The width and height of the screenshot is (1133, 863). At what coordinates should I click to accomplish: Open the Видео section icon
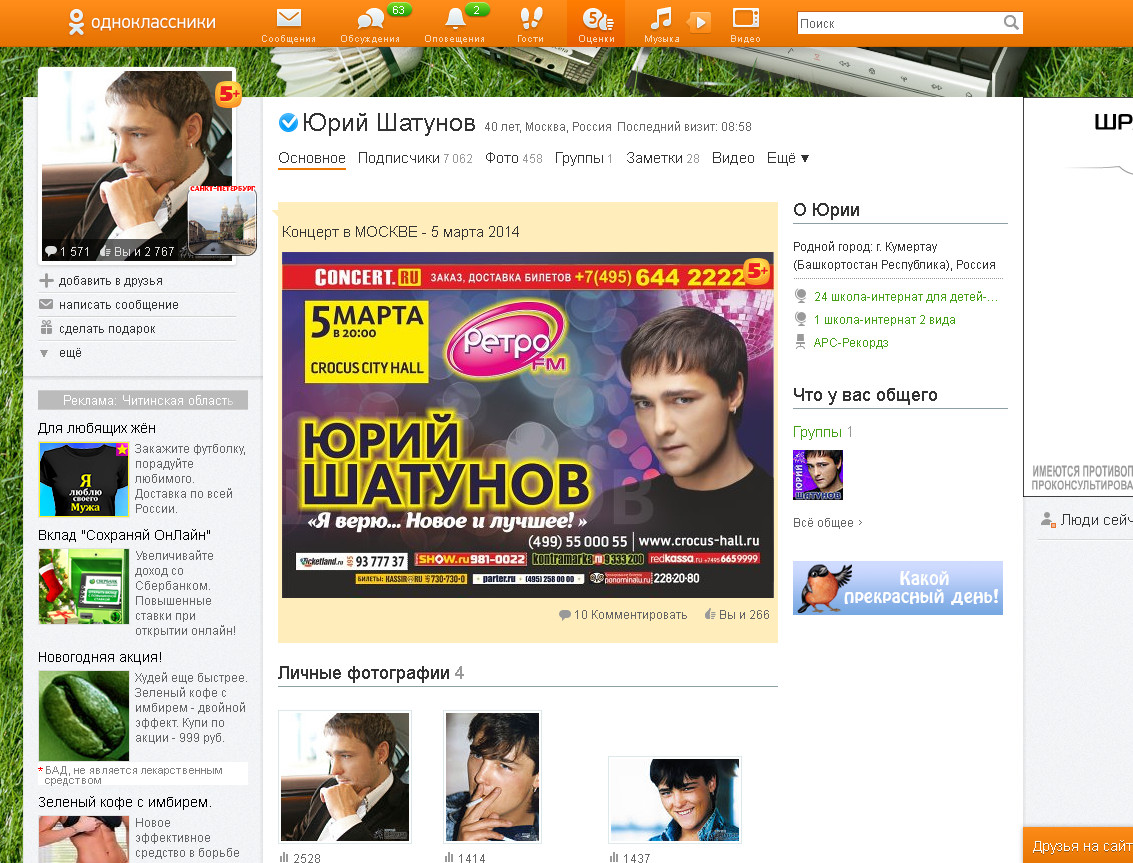pos(745,19)
